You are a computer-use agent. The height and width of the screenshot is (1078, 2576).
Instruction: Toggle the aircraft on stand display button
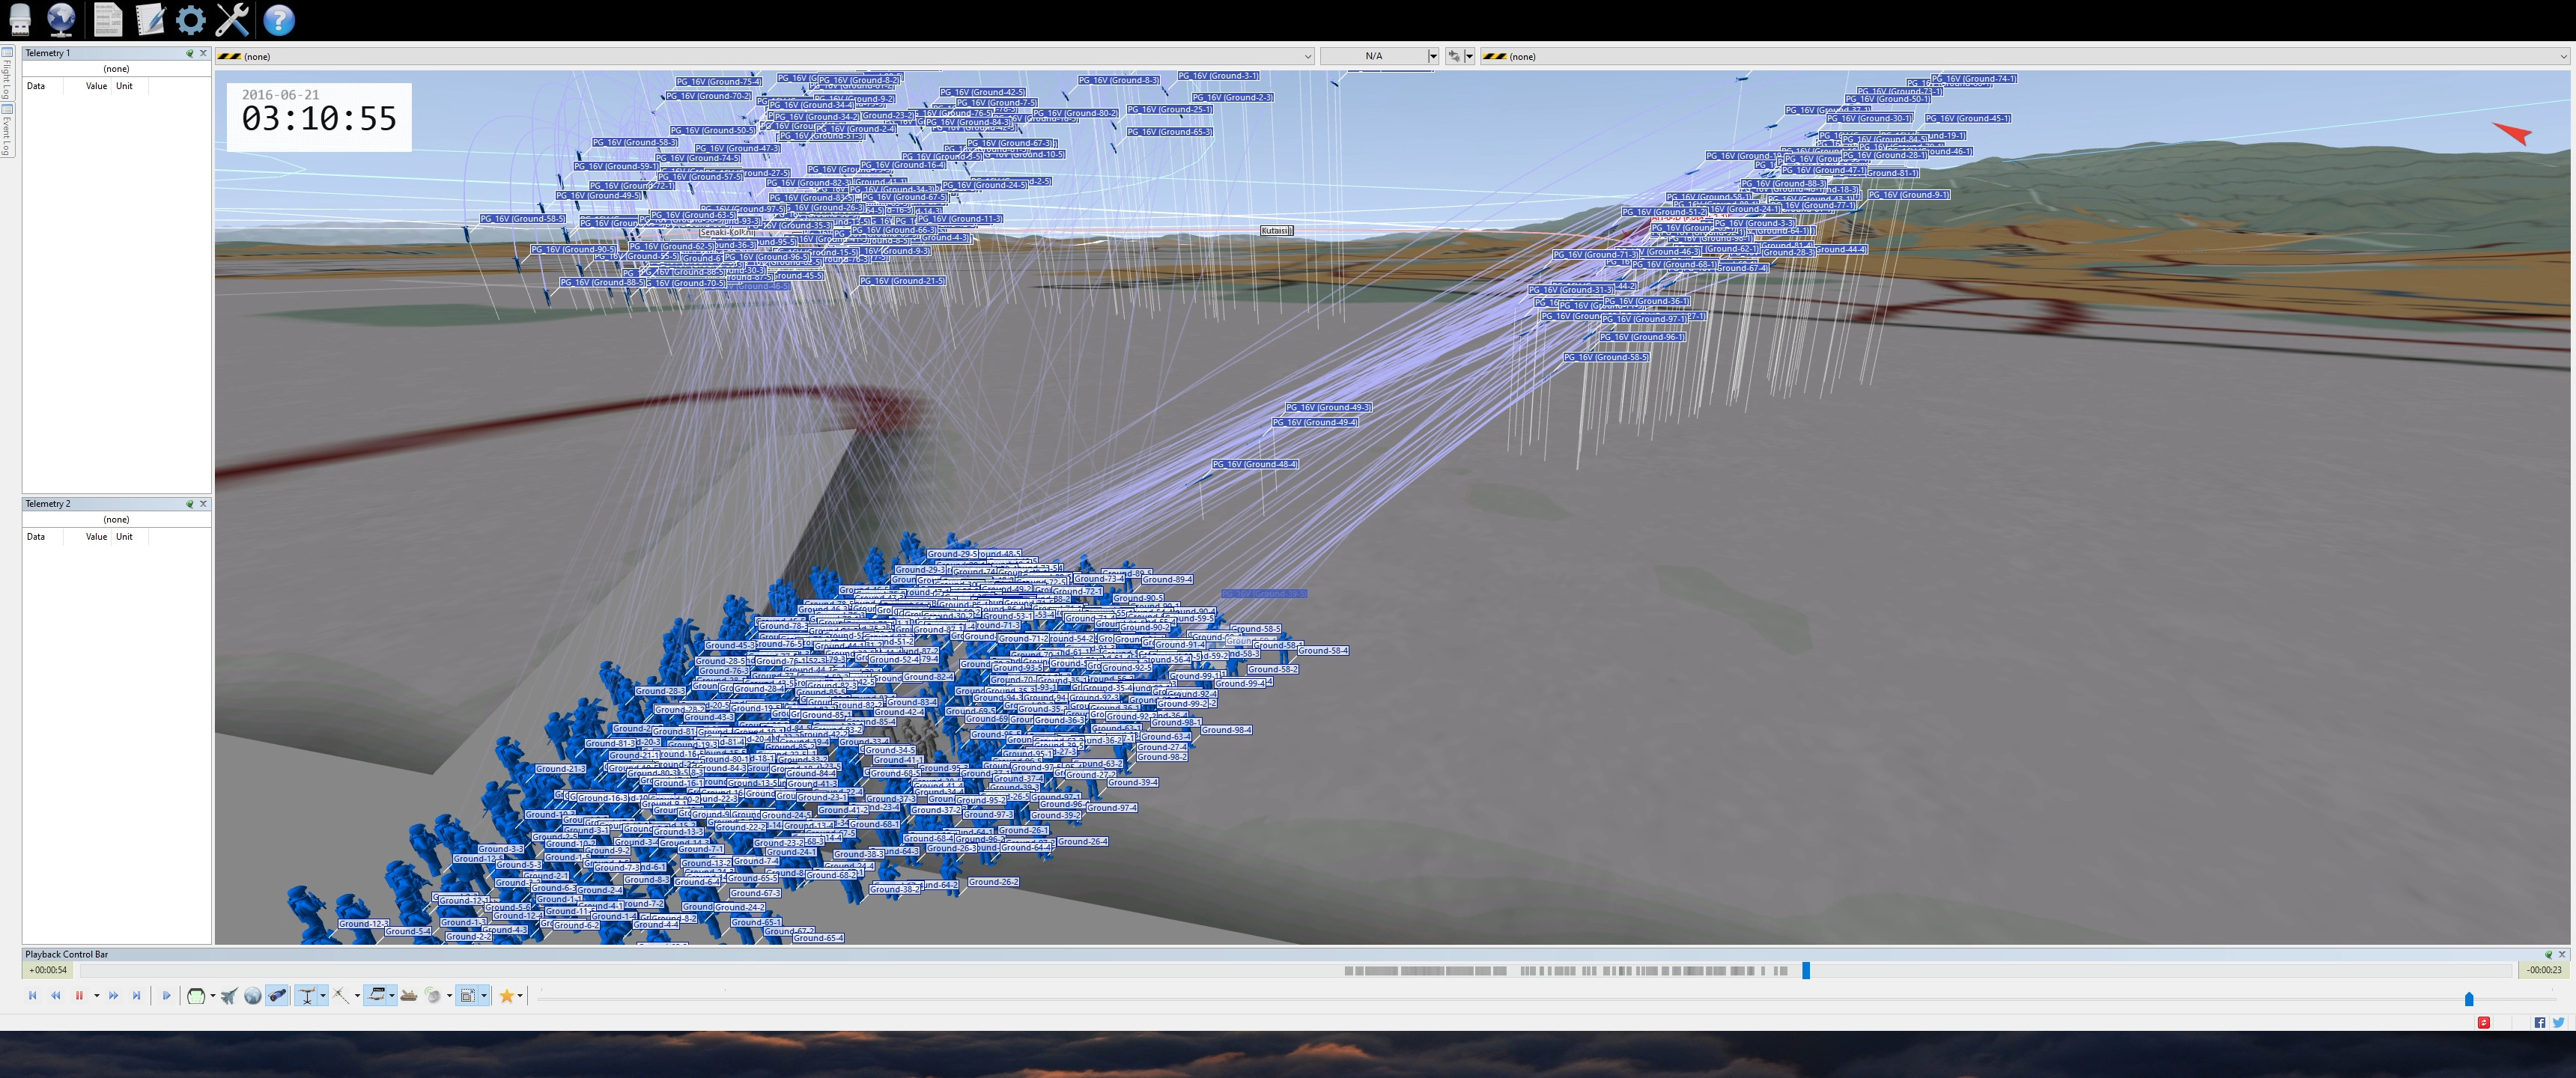[x=307, y=996]
